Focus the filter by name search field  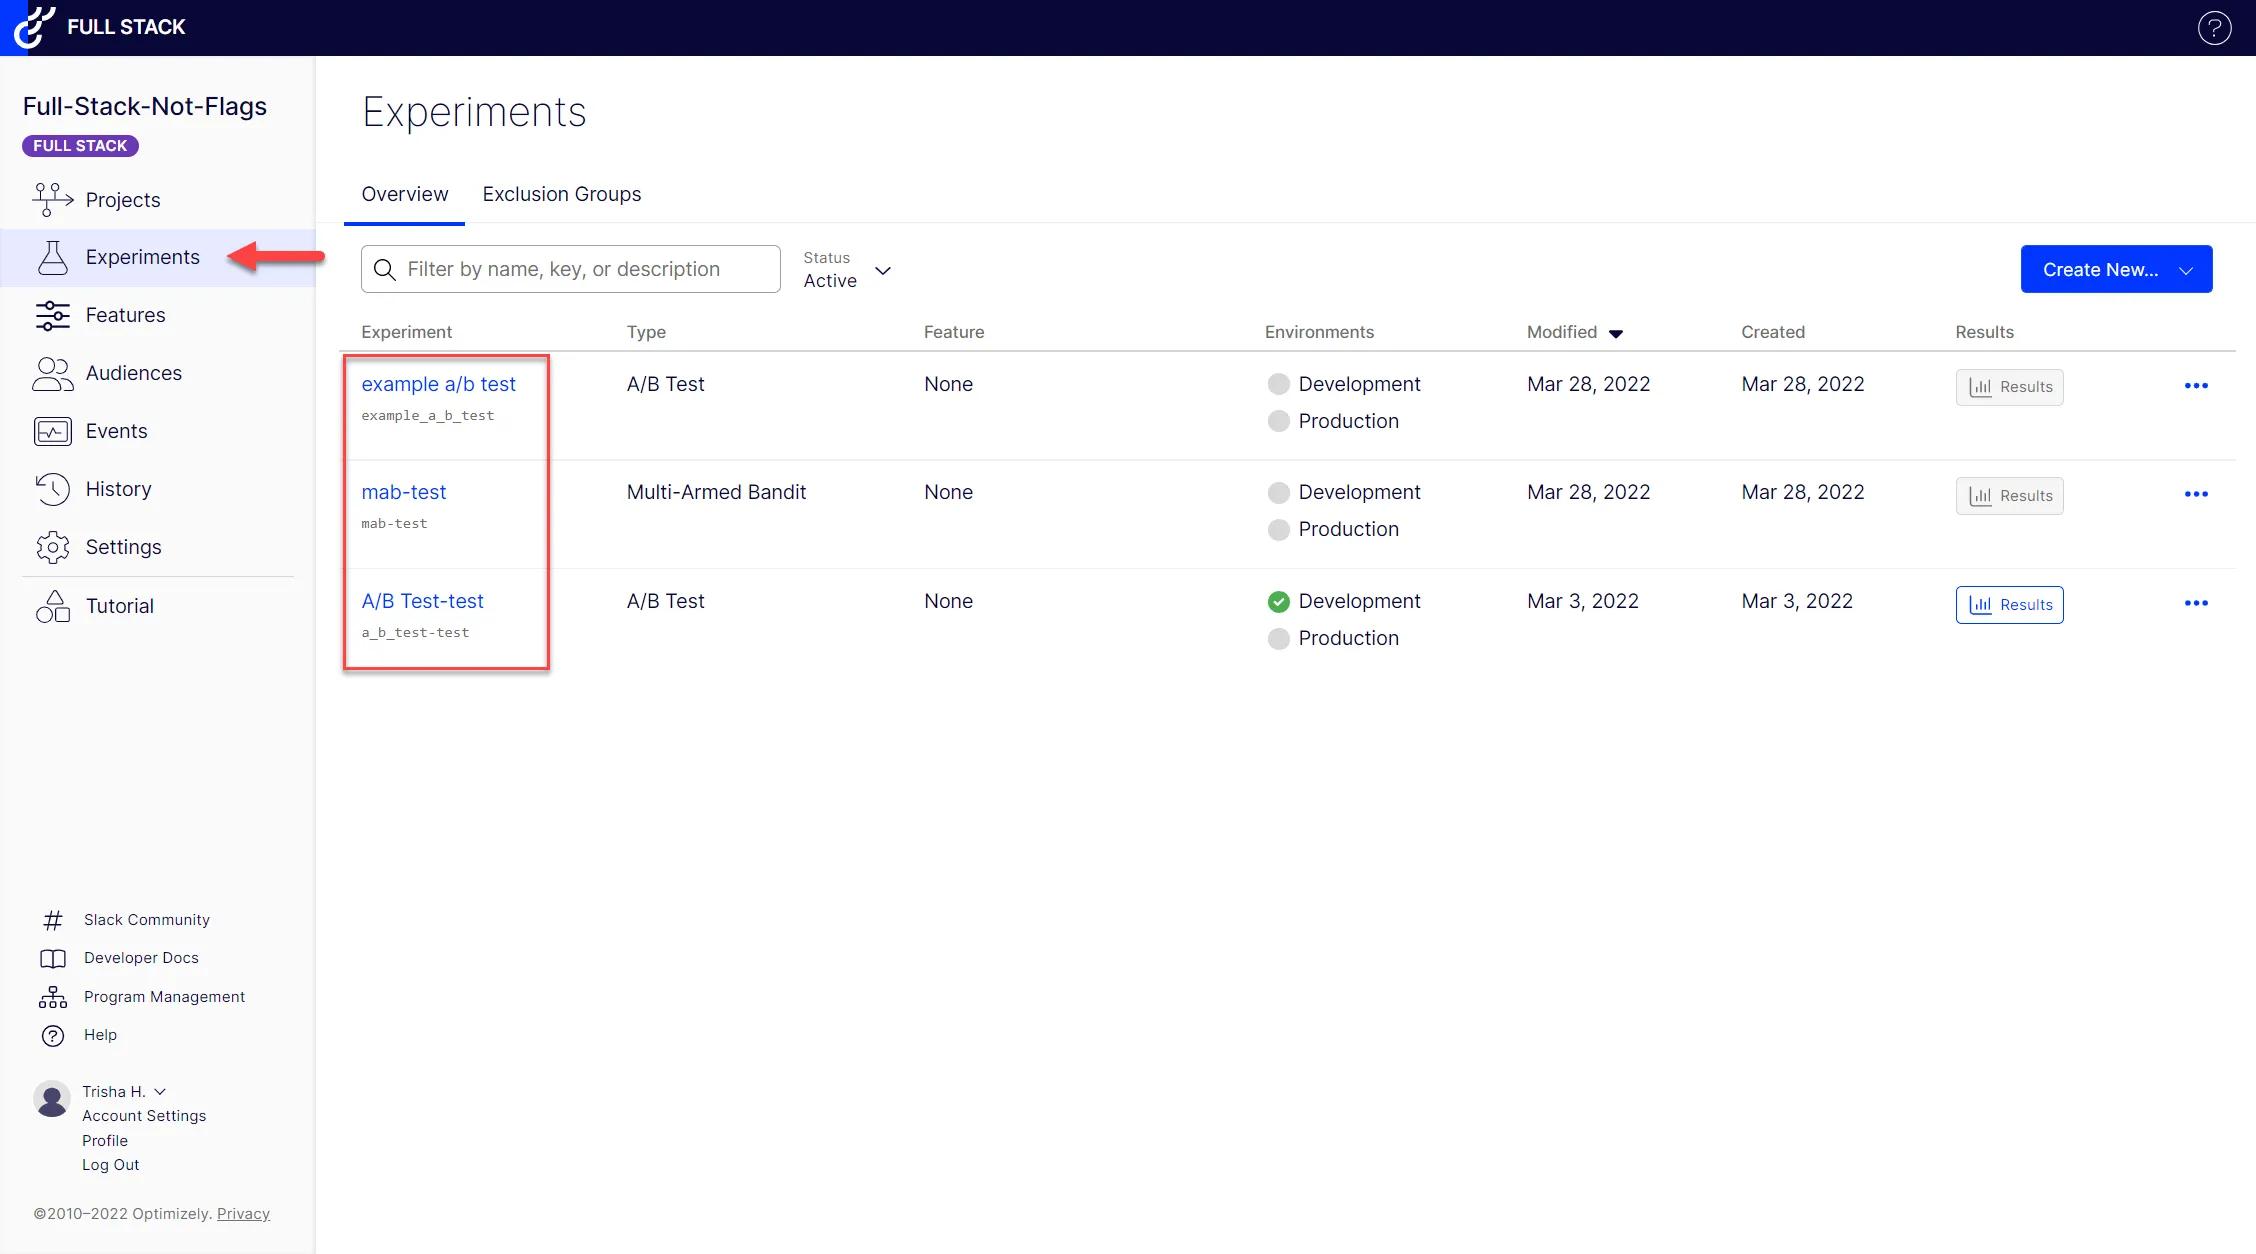pyautogui.click(x=571, y=269)
